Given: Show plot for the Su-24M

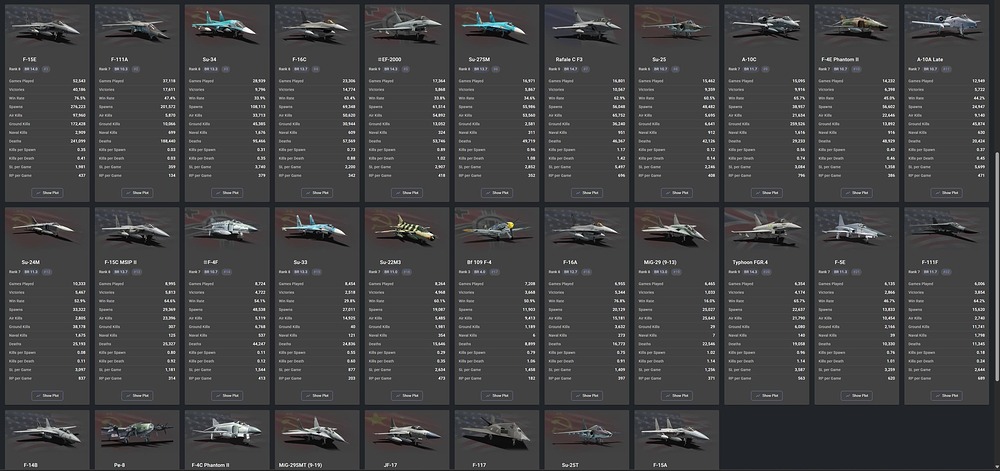Looking at the screenshot, I should (47, 396).
